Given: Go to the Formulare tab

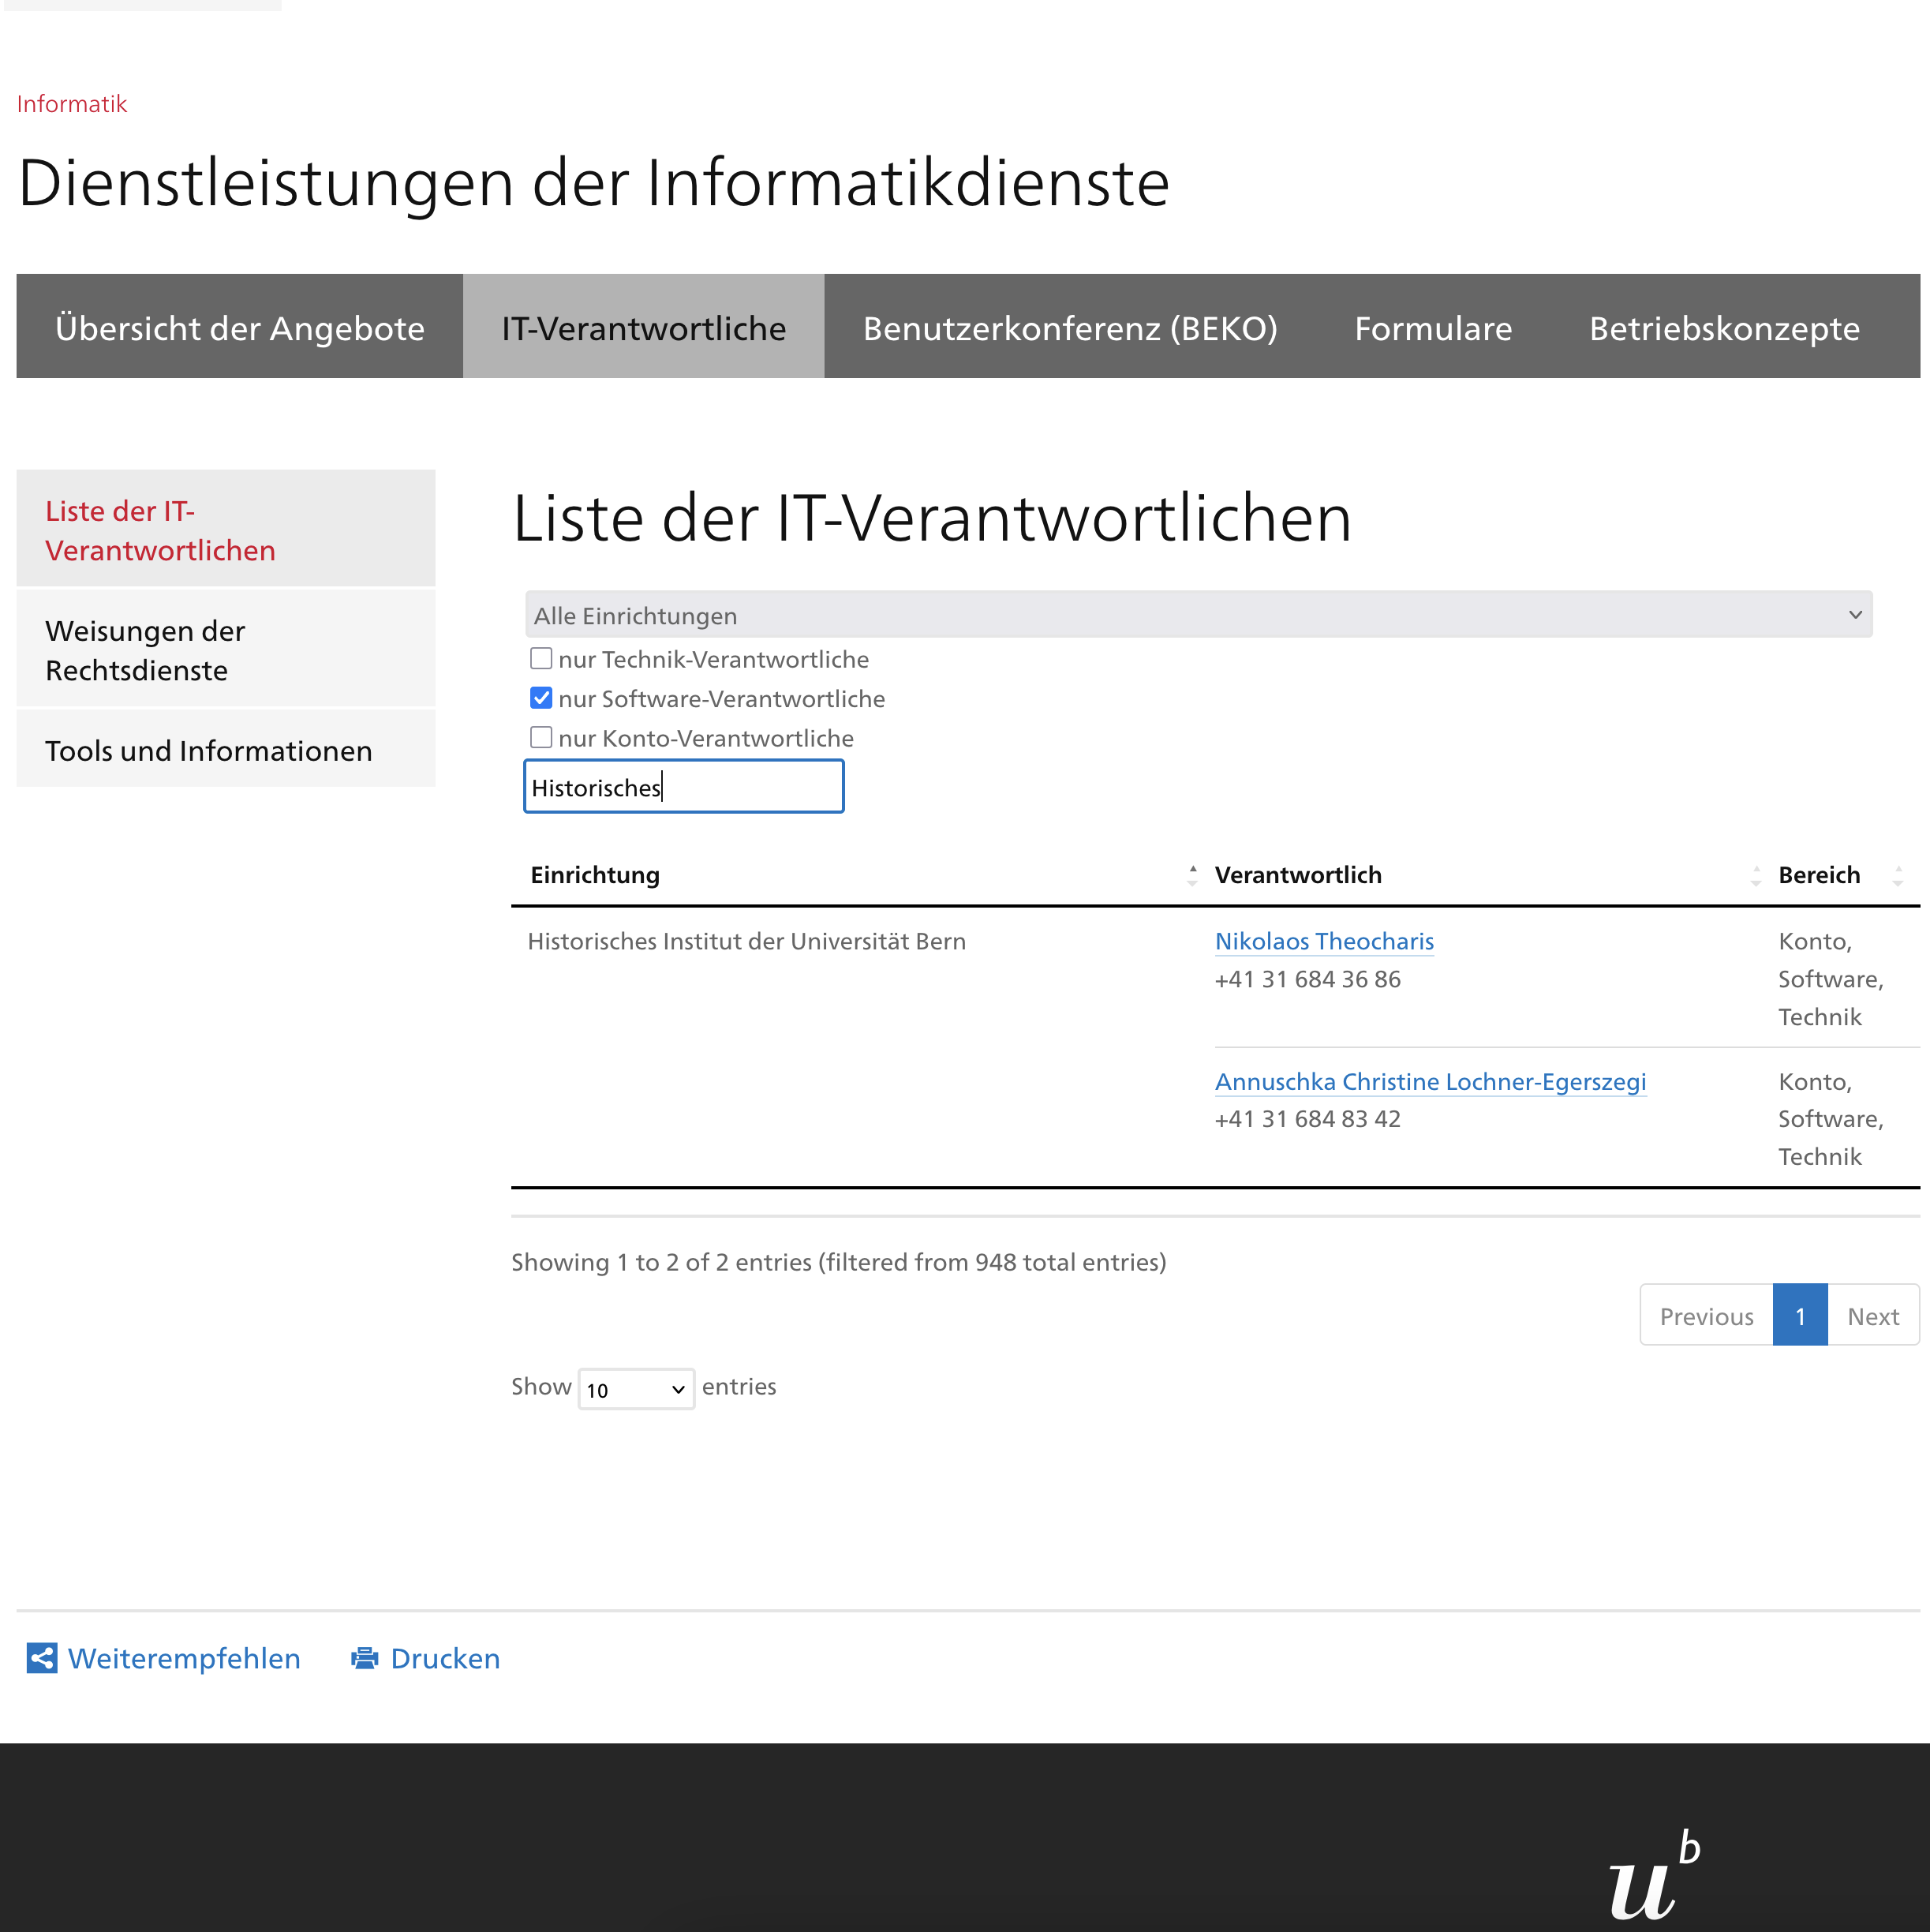Looking at the screenshot, I should click(x=1432, y=327).
